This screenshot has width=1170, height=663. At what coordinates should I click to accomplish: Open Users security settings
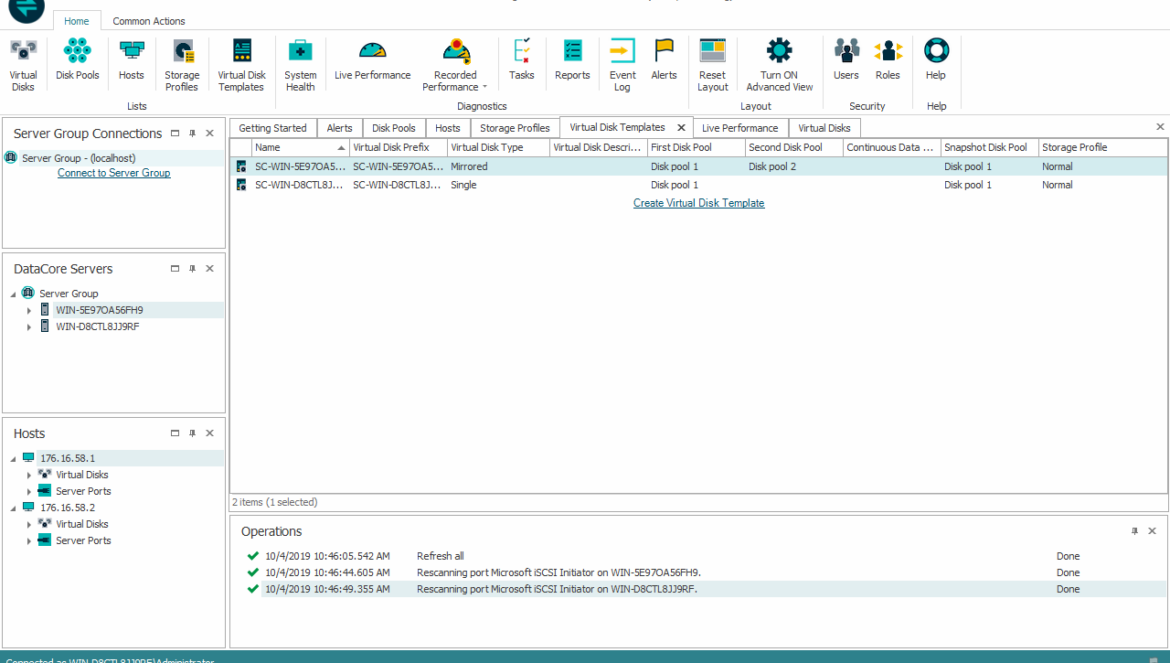click(x=846, y=60)
